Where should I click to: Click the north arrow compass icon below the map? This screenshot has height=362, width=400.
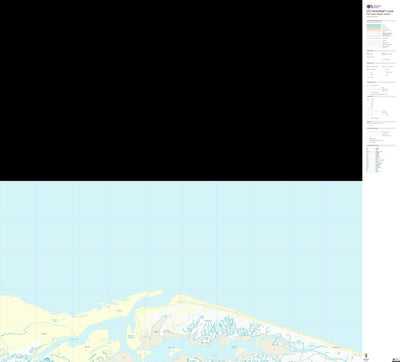coord(366,355)
